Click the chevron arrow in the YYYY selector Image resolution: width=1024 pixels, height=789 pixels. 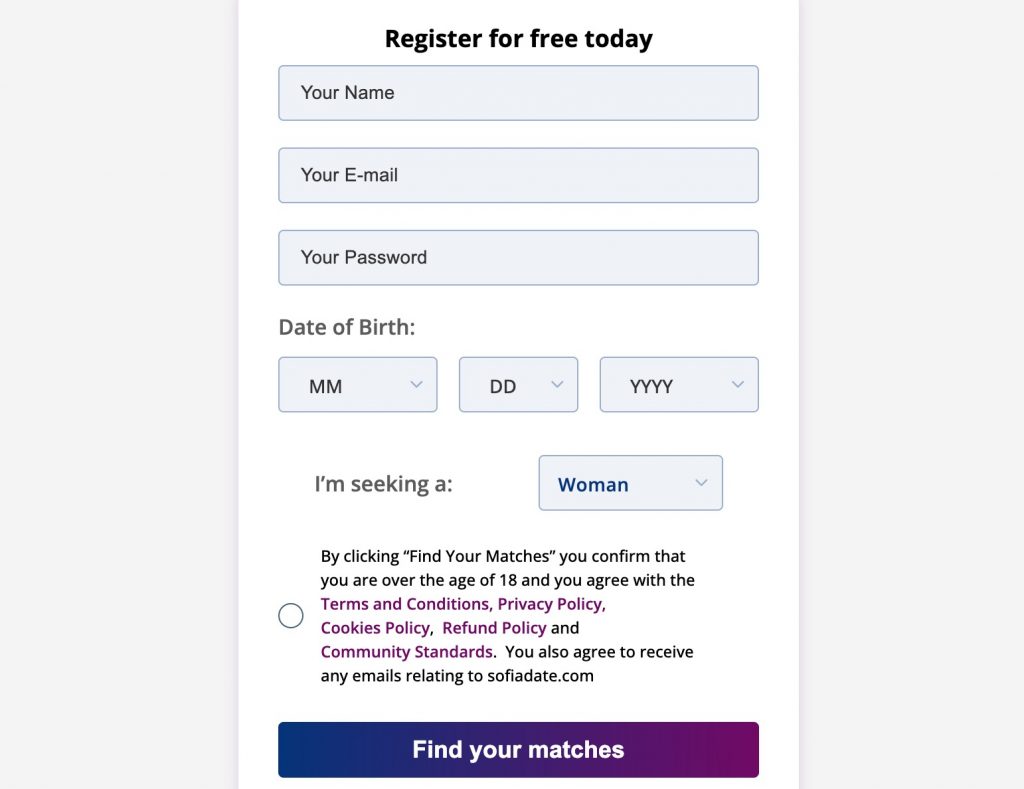[738, 385]
